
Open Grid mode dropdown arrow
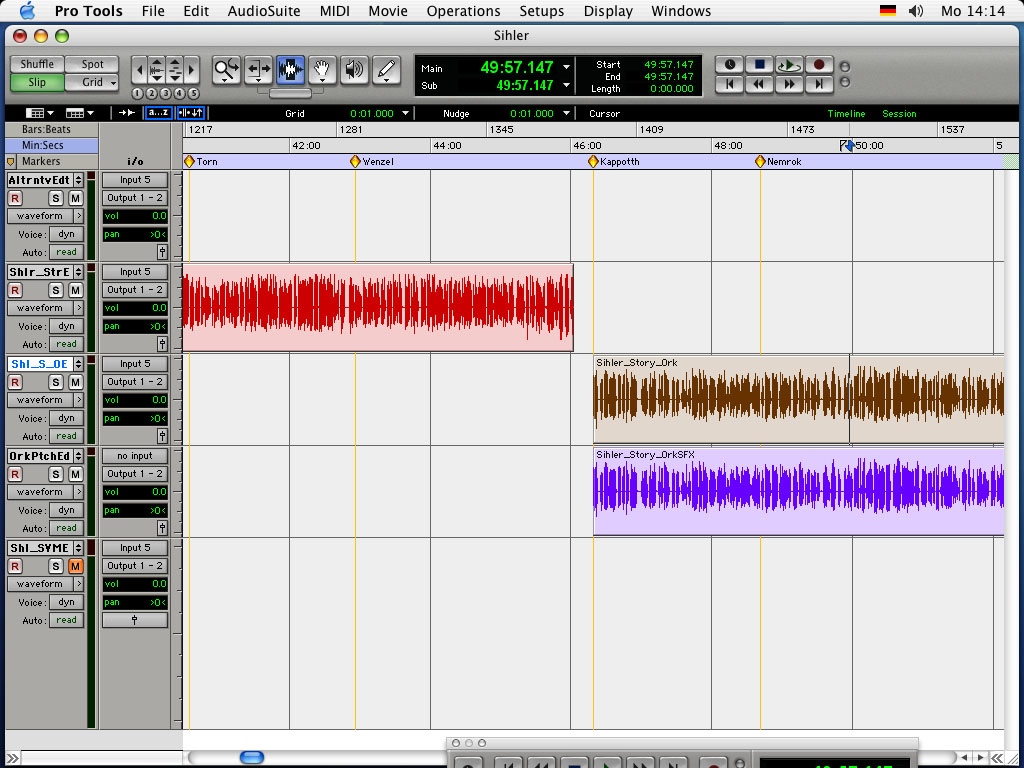(x=113, y=83)
